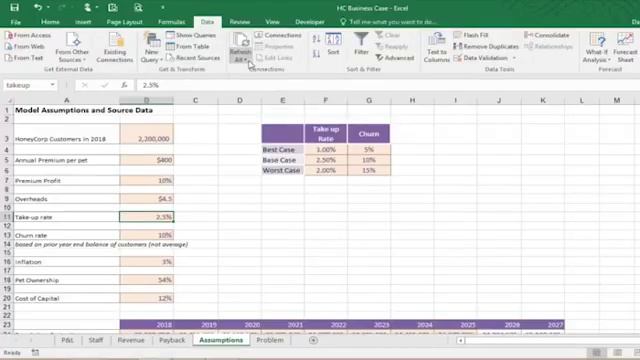
Task: Click Advanced filter
Action: [395, 58]
